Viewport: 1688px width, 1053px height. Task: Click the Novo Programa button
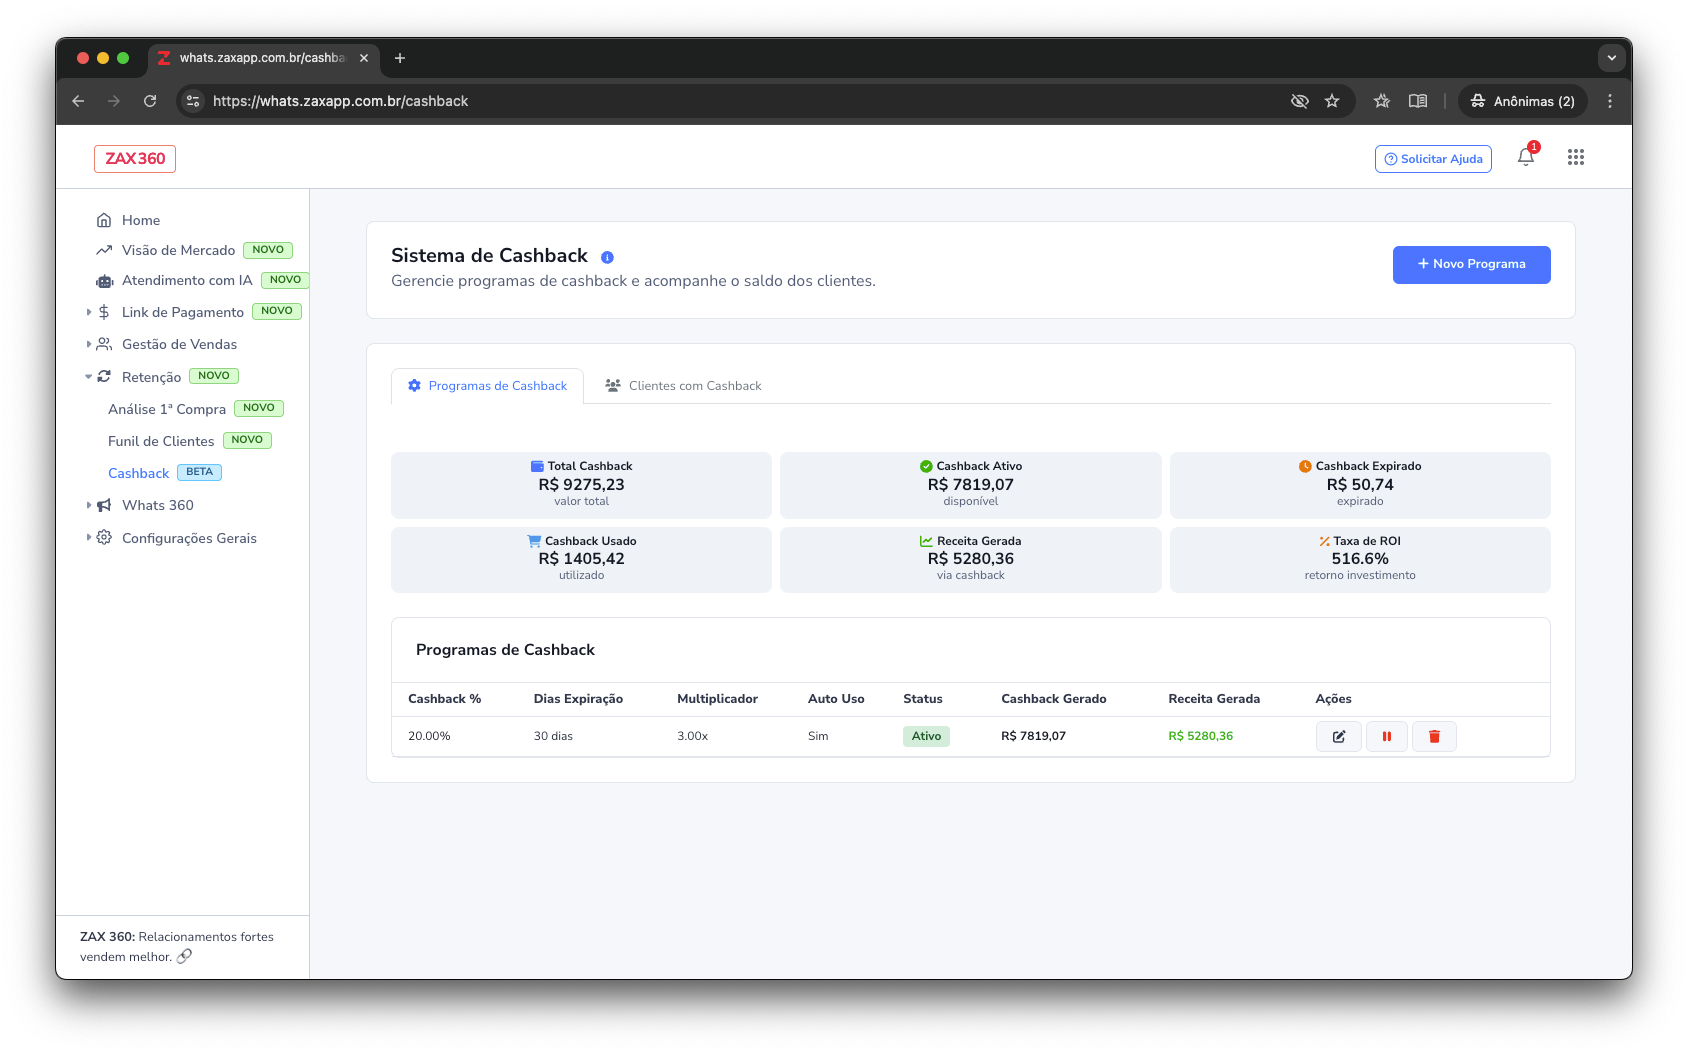pos(1471,265)
